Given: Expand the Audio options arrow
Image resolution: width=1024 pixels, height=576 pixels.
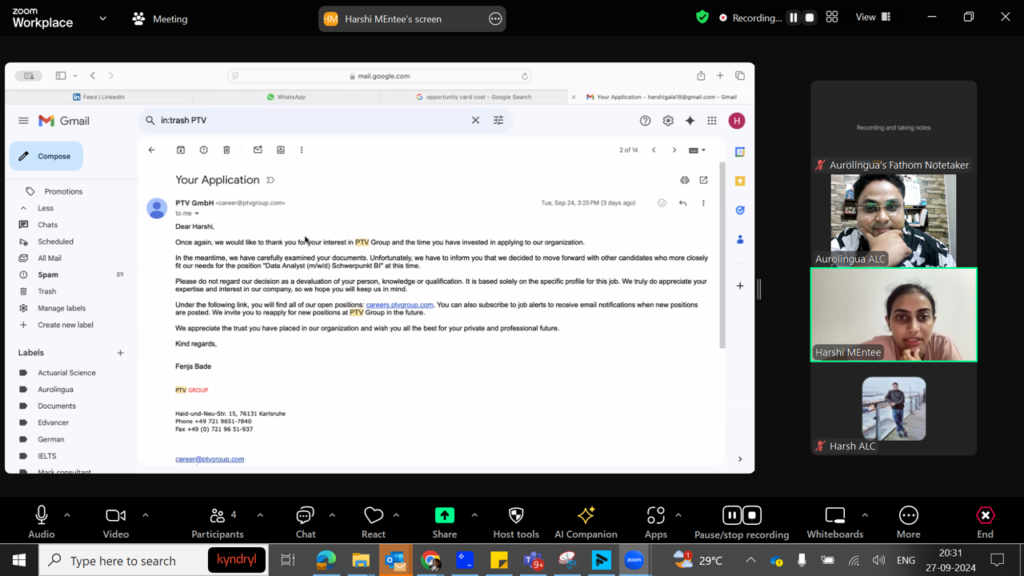Looking at the screenshot, I should (x=67, y=515).
